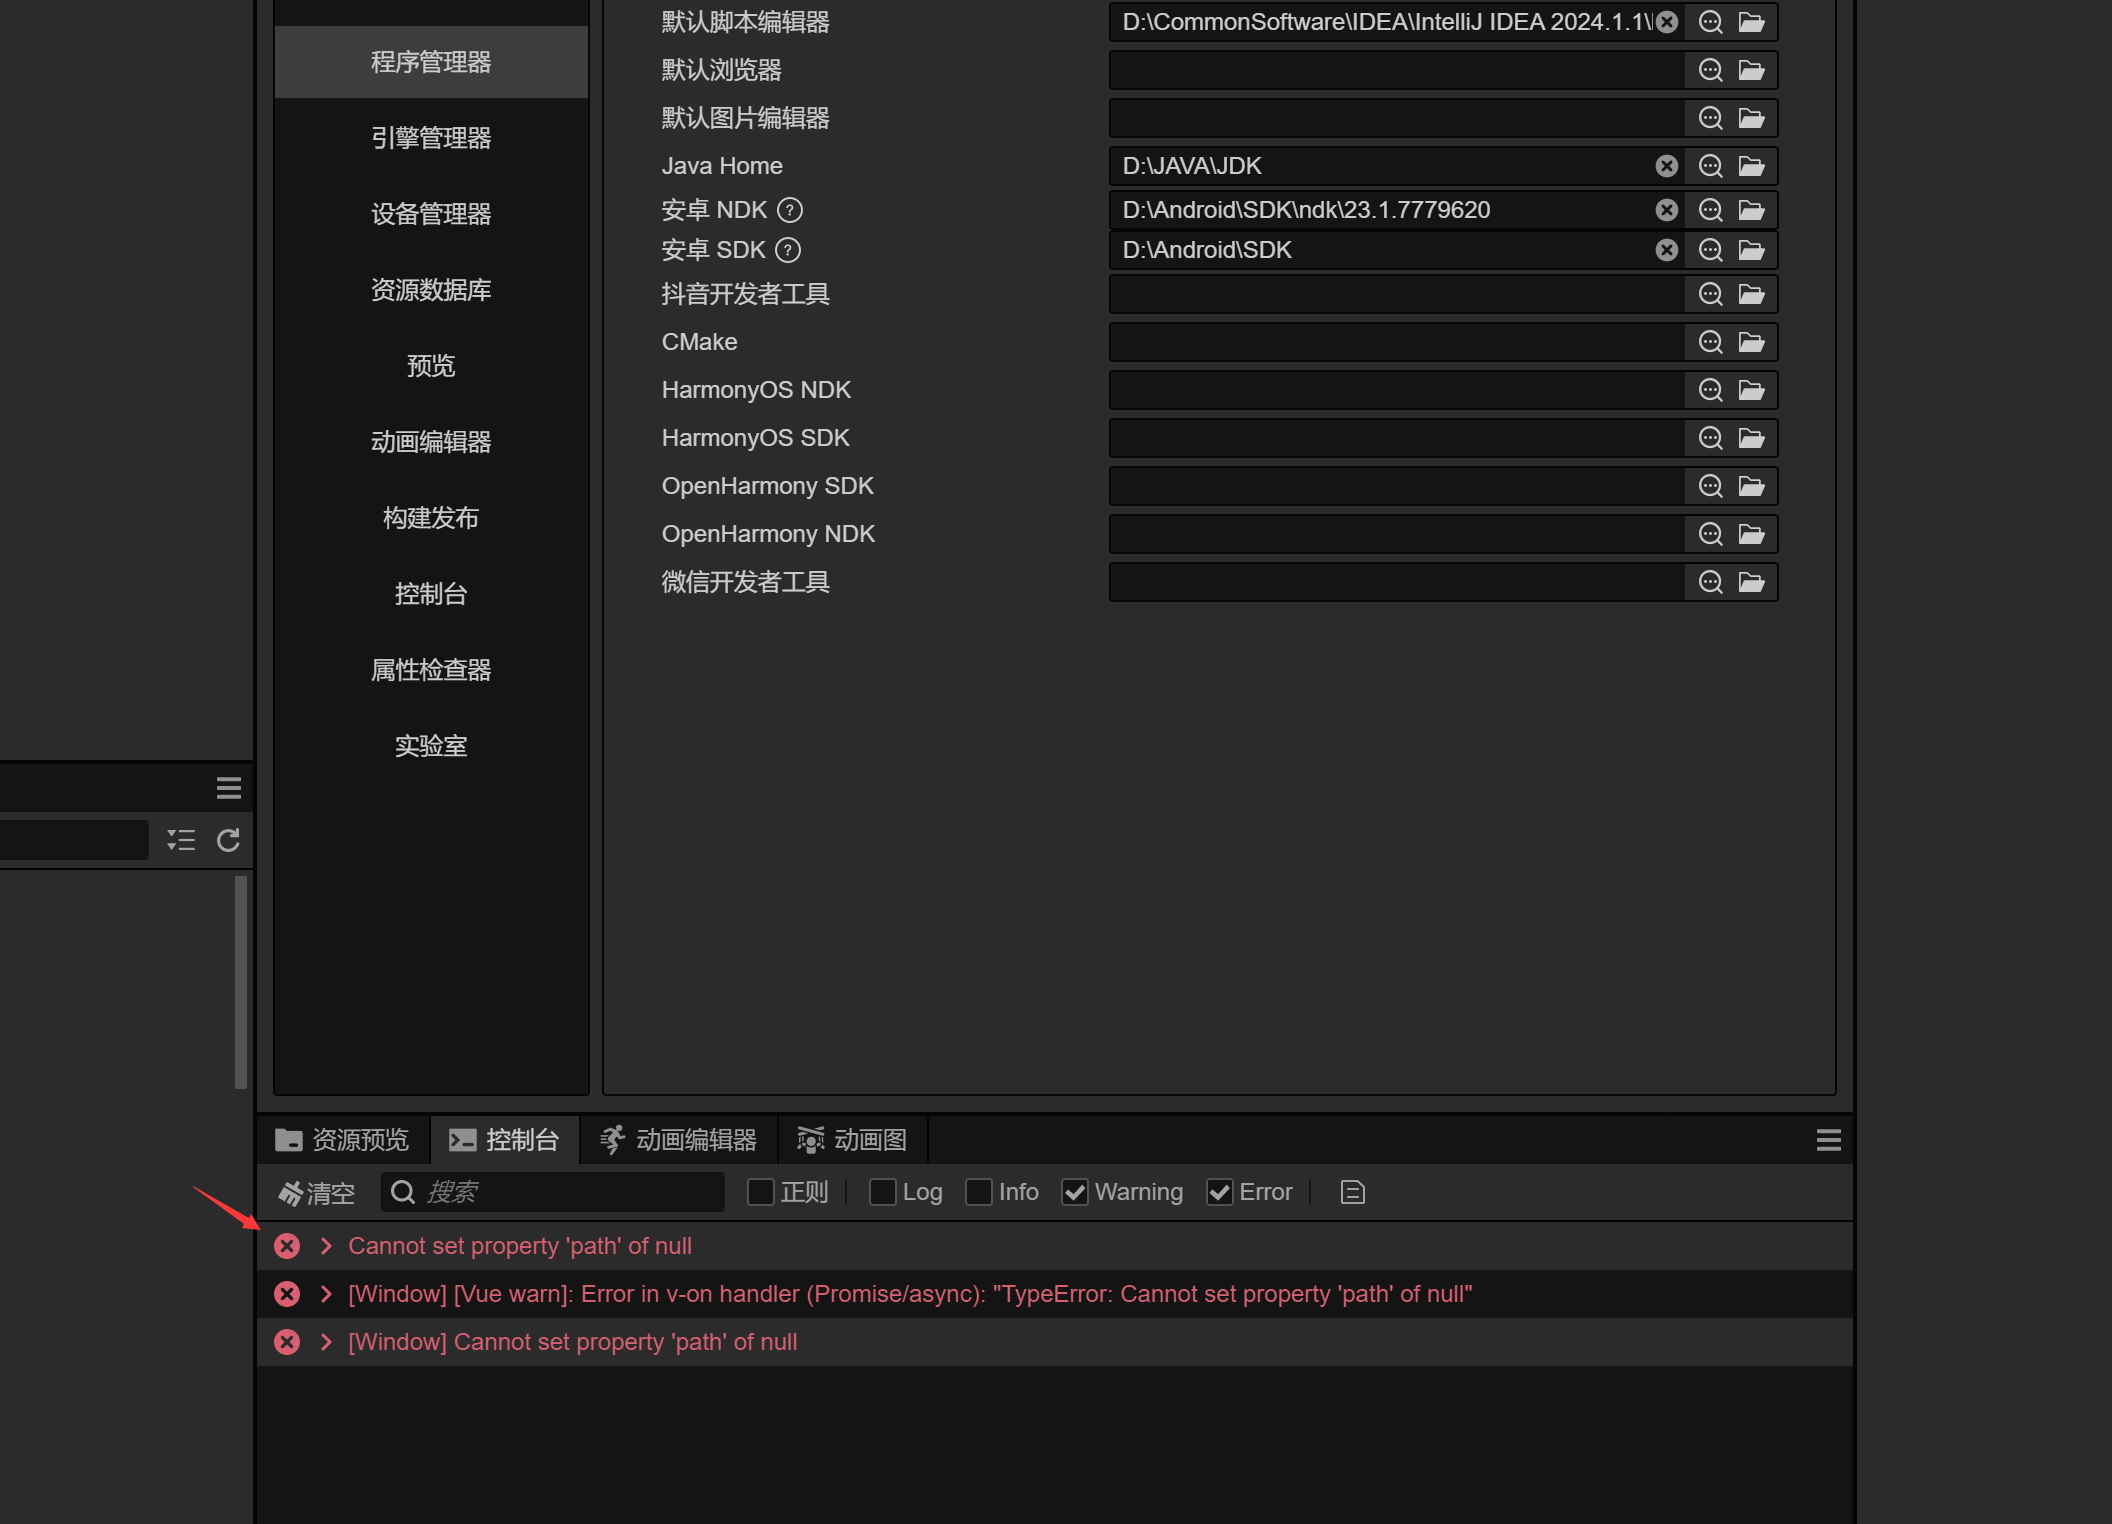Open help for 安卓 NDK
Screen dimensions: 2112x1524
pyautogui.click(x=790, y=210)
